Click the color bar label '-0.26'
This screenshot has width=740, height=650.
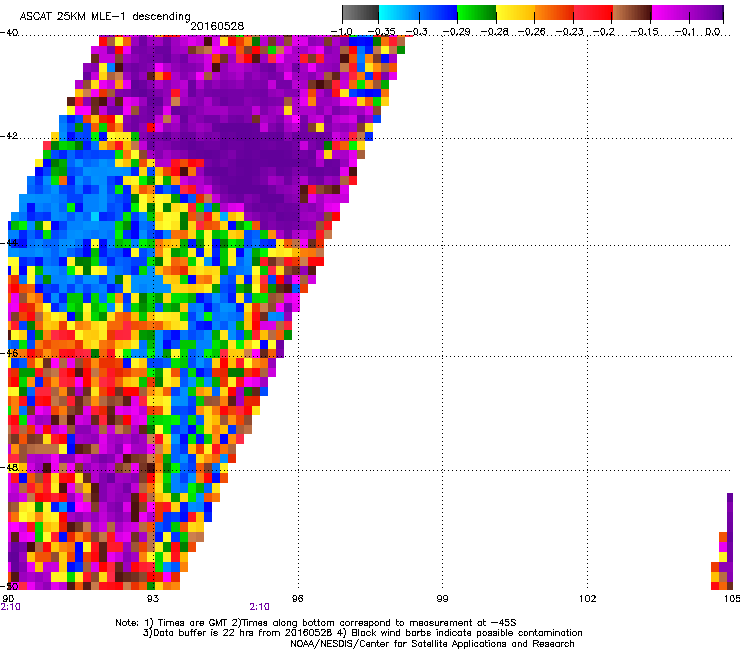(532, 32)
